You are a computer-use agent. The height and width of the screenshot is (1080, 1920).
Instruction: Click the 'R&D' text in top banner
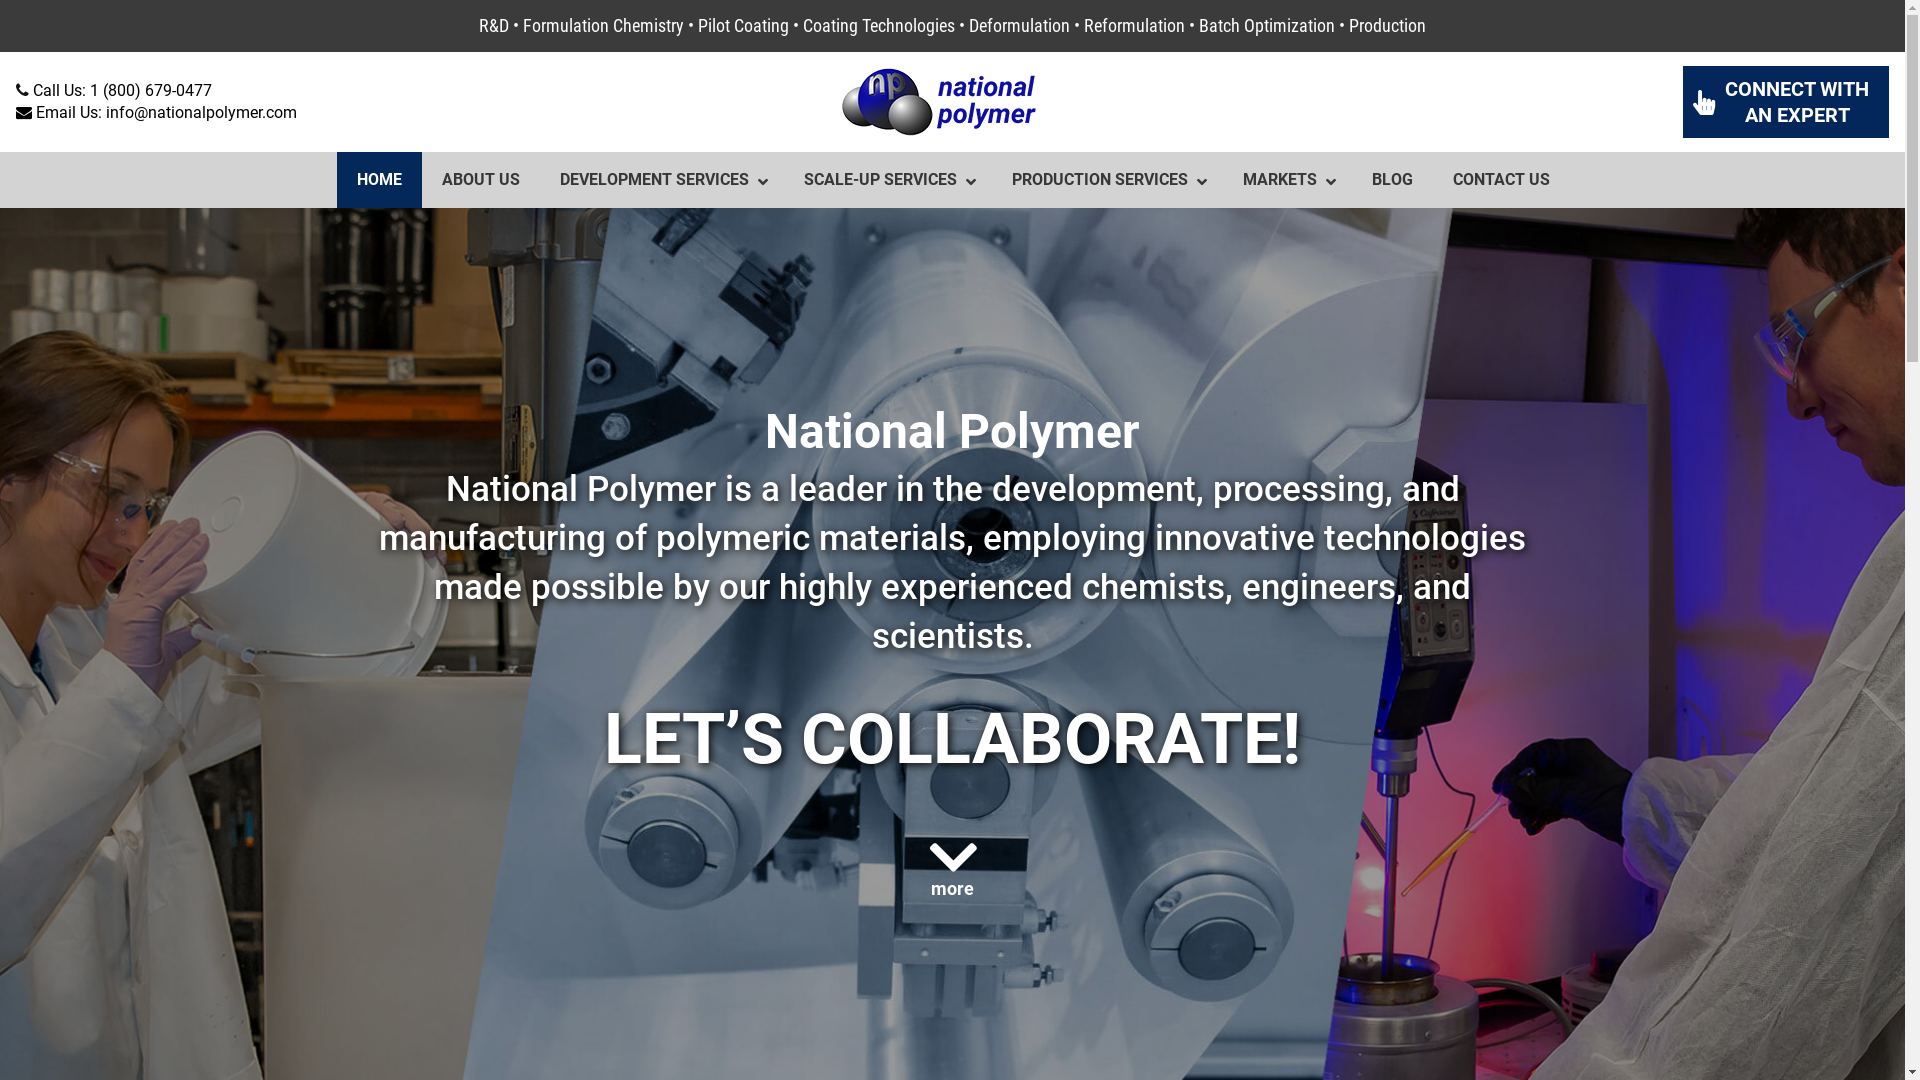(x=493, y=26)
